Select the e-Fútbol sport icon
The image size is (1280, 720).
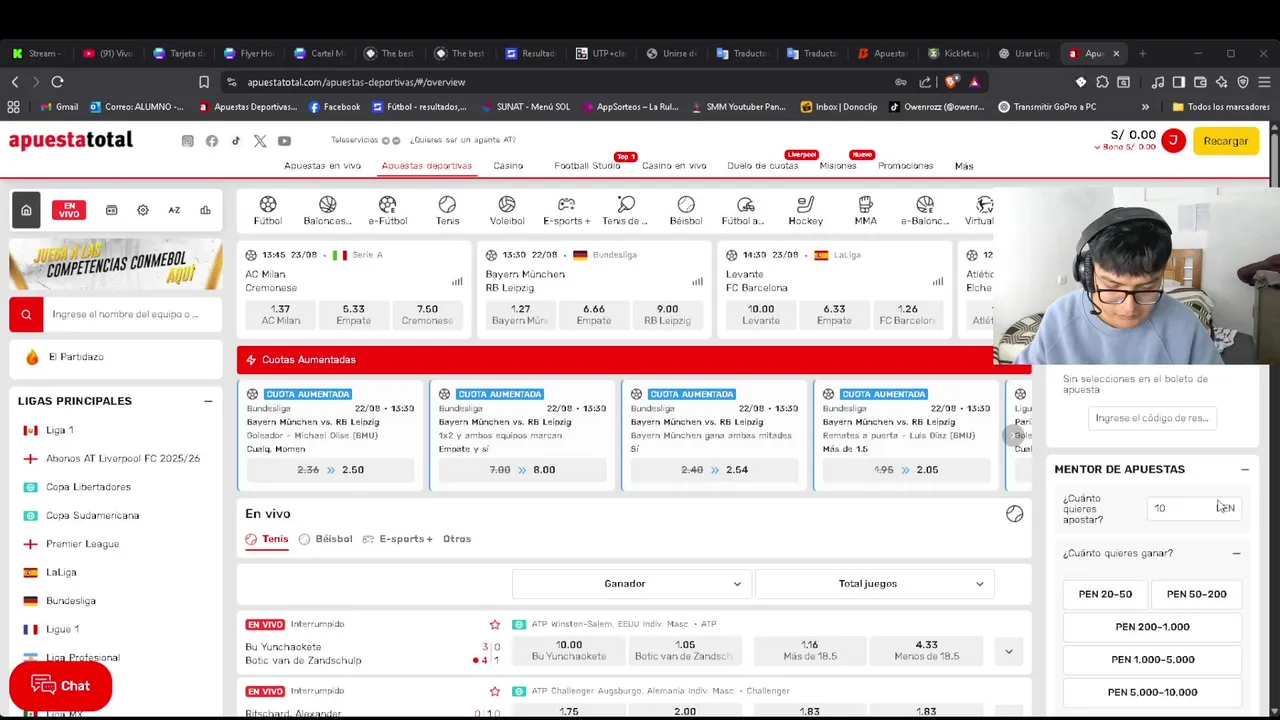coord(387,210)
